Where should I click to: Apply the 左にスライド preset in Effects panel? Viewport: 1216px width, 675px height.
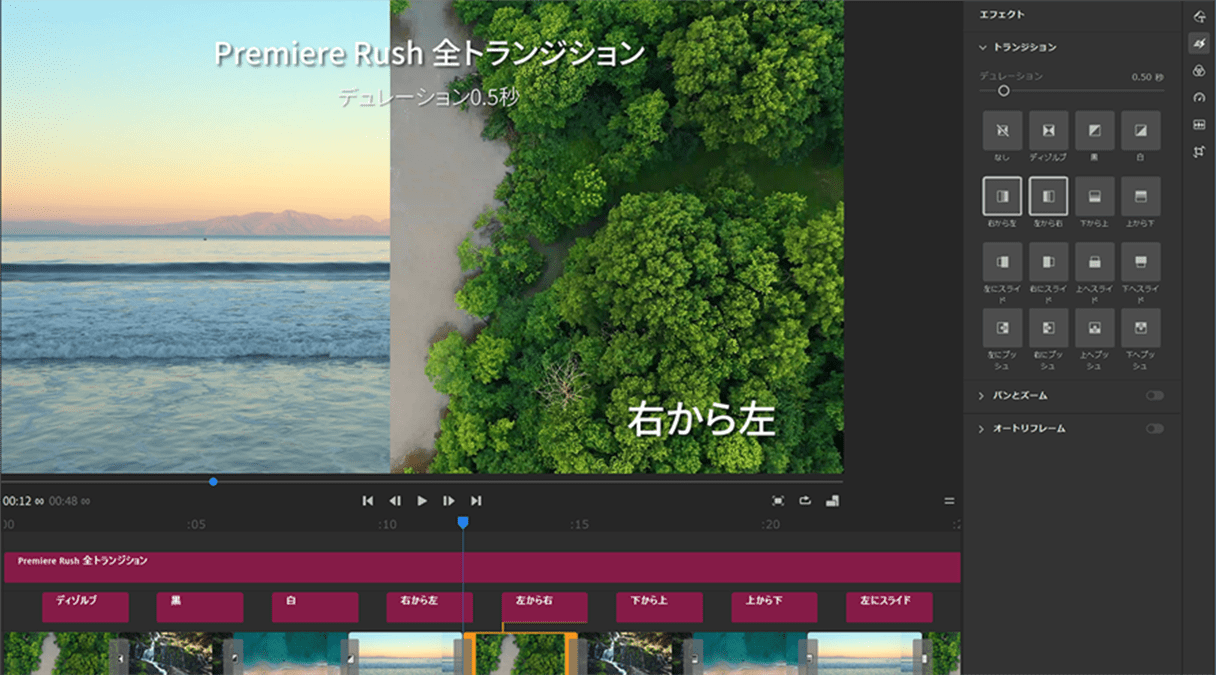click(x=1002, y=262)
